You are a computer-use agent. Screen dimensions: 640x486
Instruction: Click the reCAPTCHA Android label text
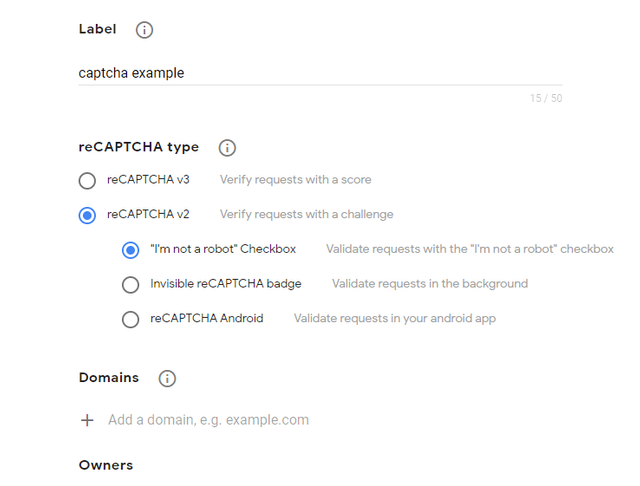coord(207,318)
